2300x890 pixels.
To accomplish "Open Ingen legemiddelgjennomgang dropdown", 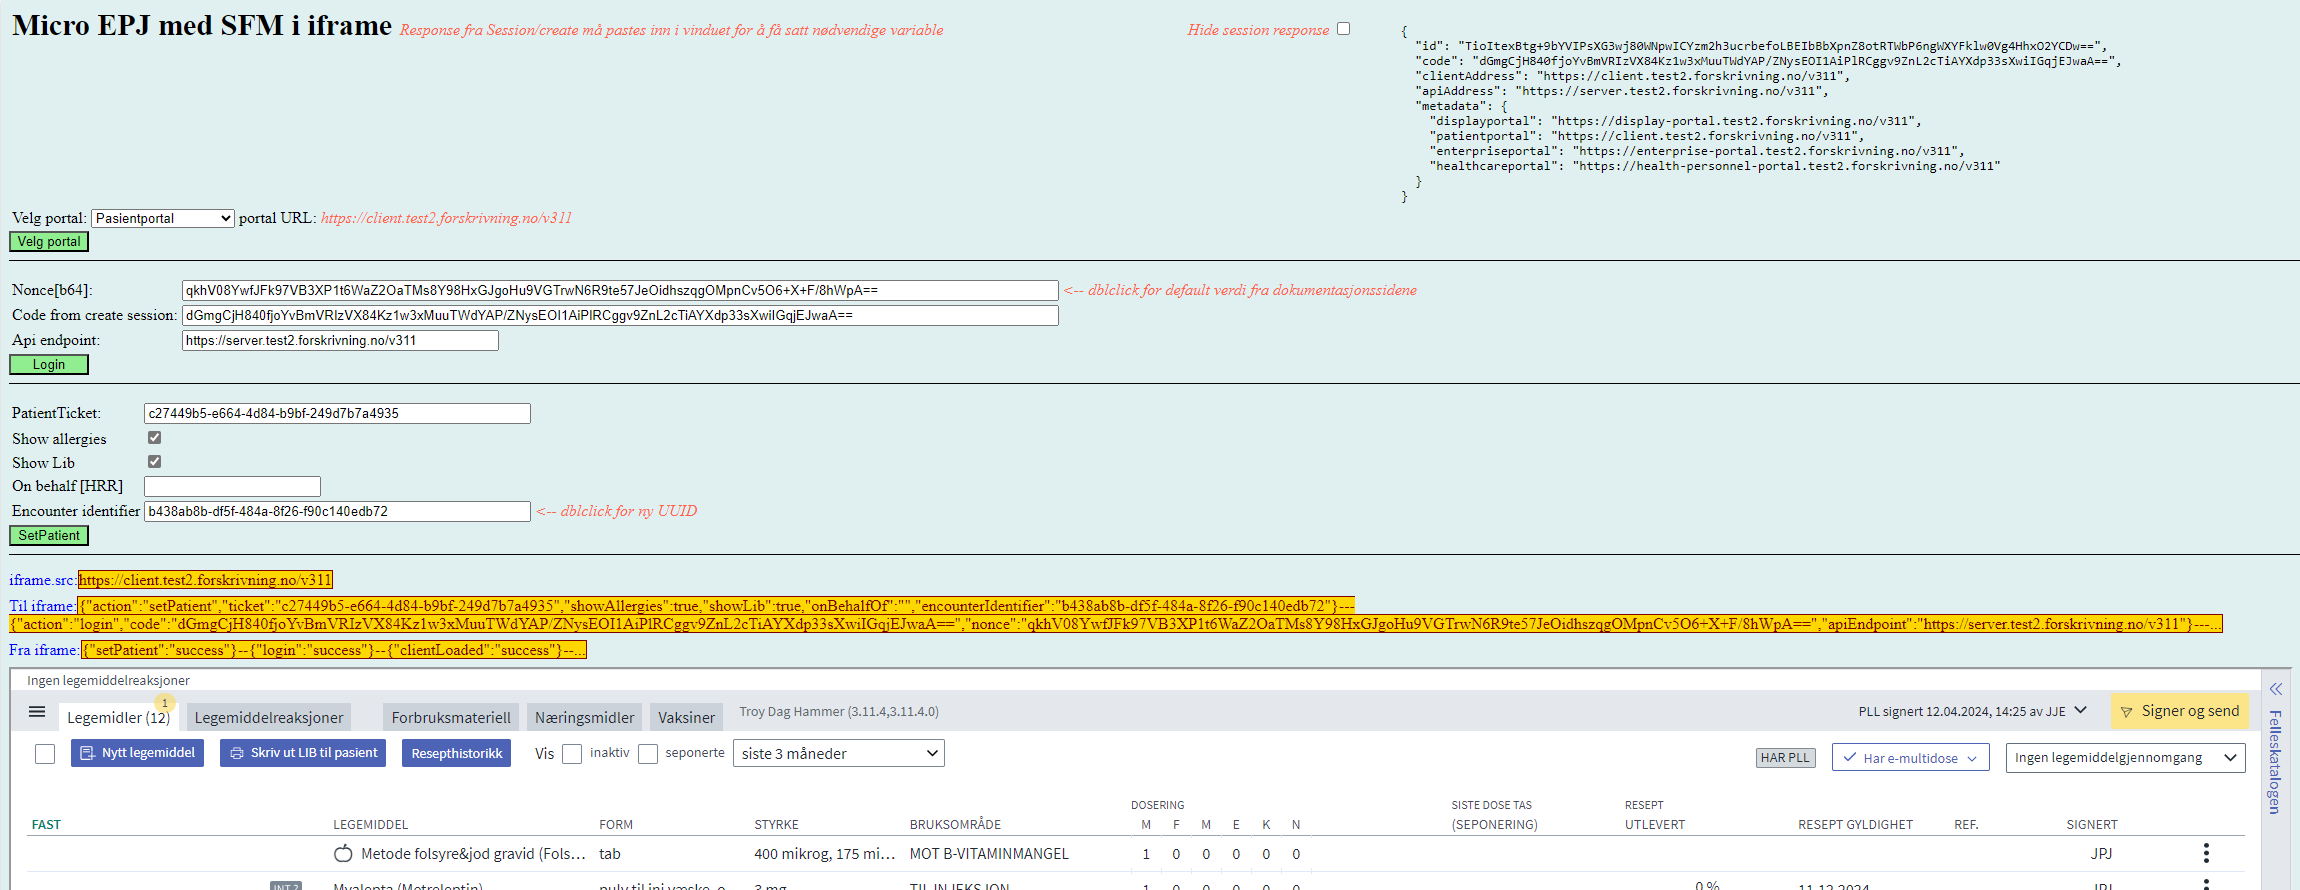I will coord(2125,757).
